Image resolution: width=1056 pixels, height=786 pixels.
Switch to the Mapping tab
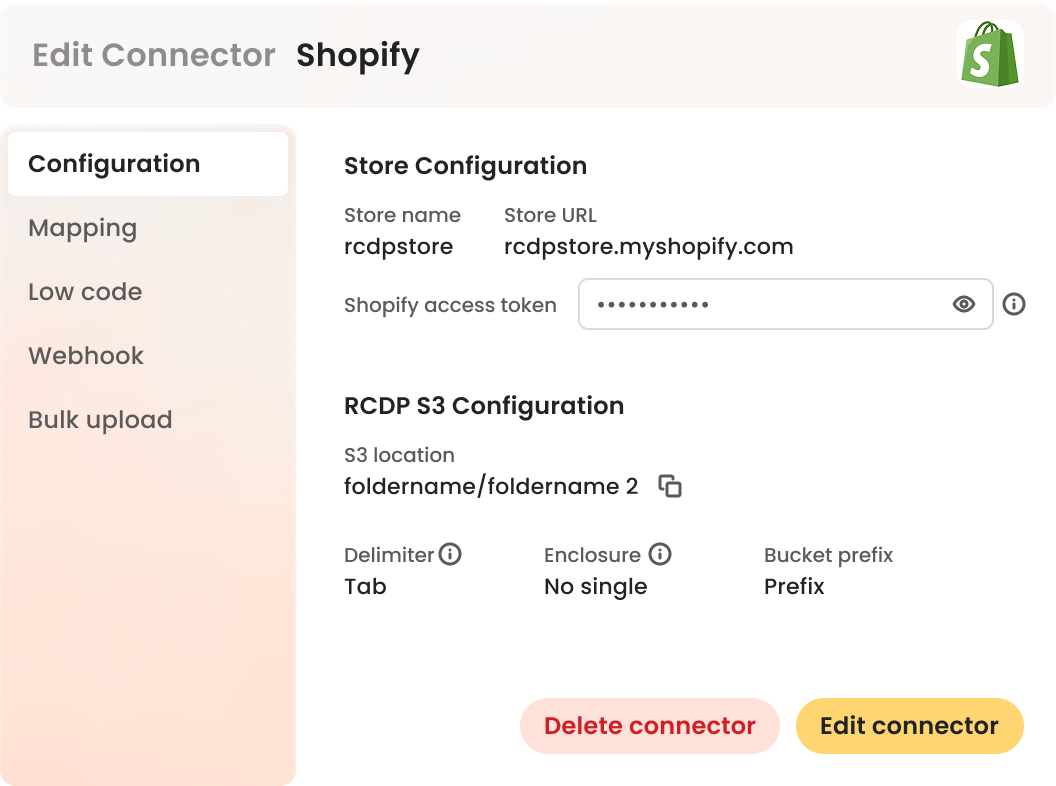click(x=83, y=228)
